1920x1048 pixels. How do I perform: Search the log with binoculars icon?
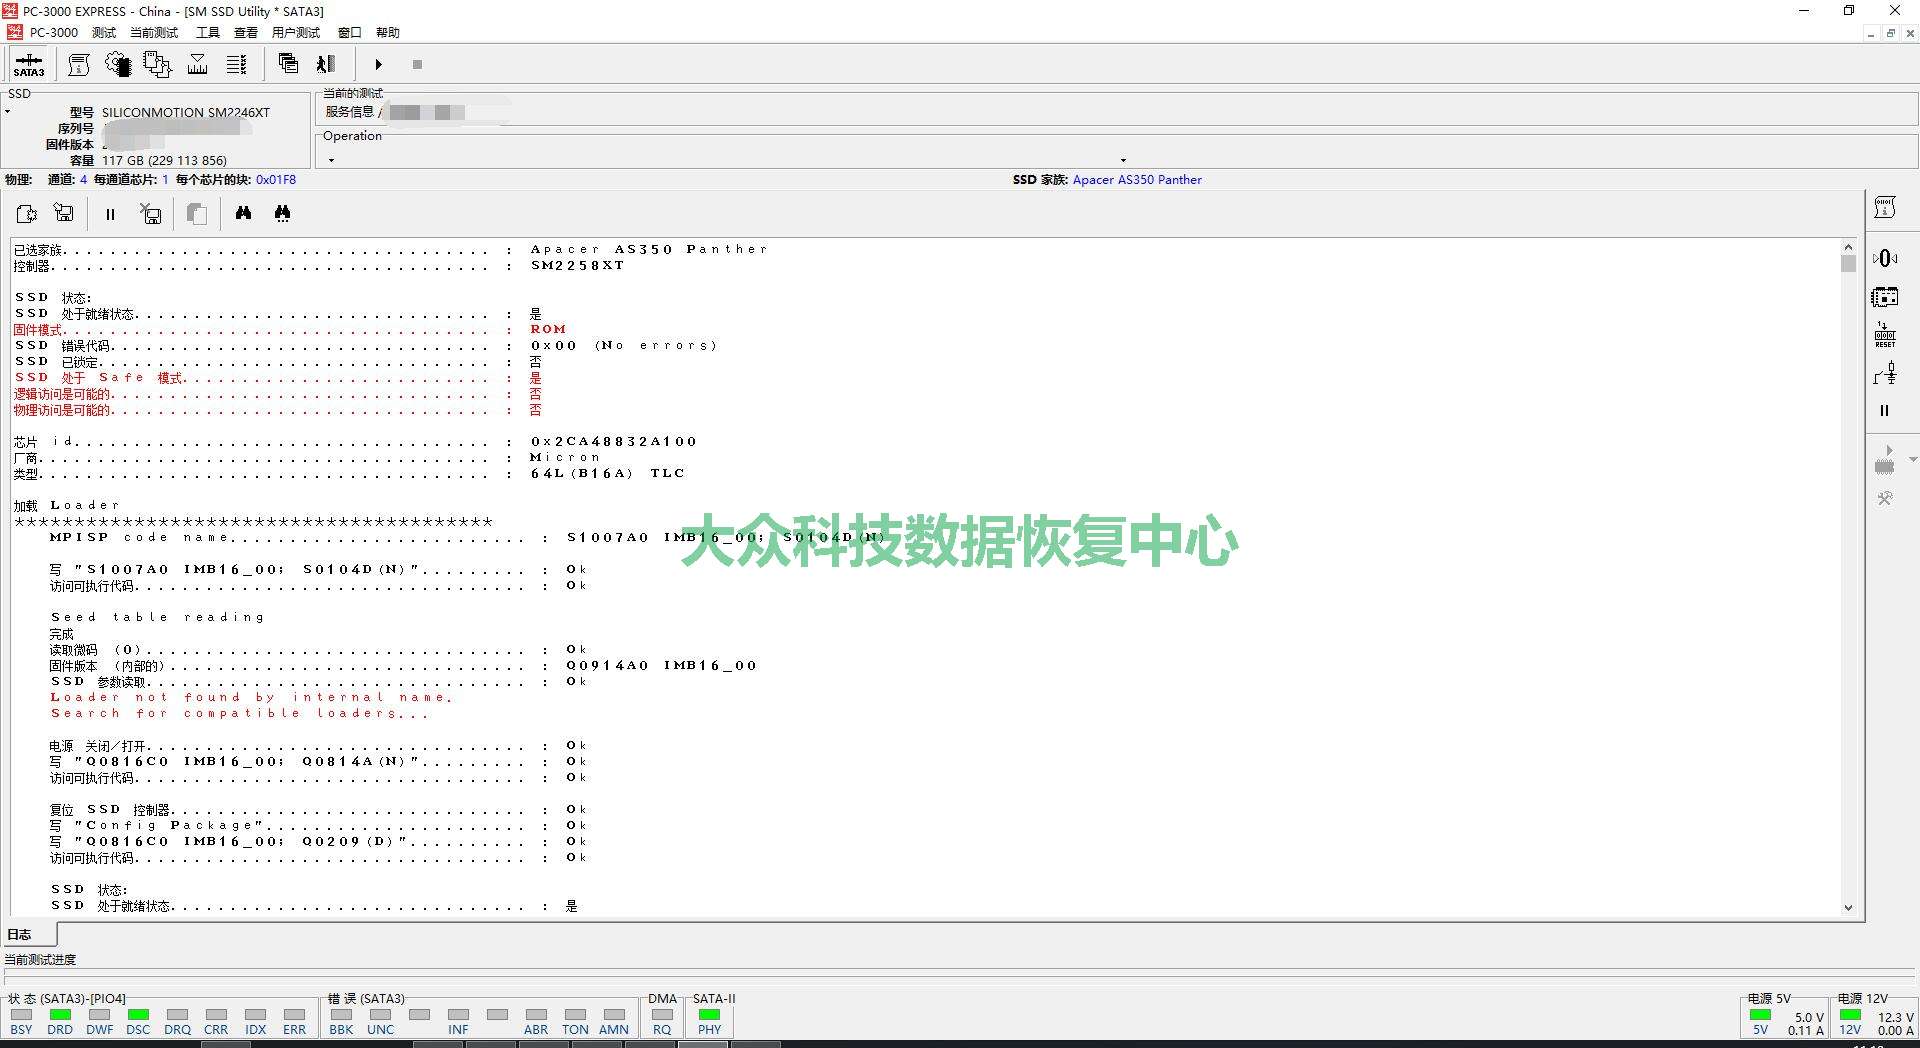tap(243, 213)
